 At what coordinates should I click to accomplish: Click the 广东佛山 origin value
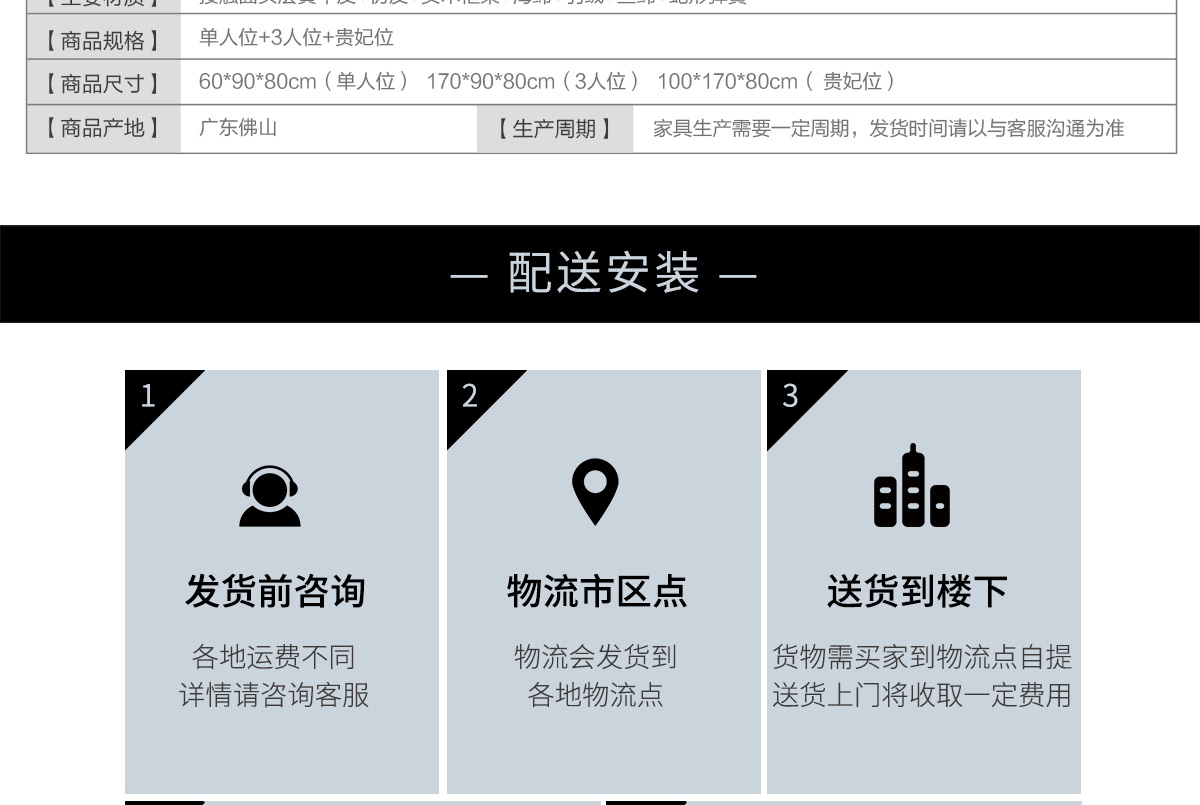click(238, 128)
